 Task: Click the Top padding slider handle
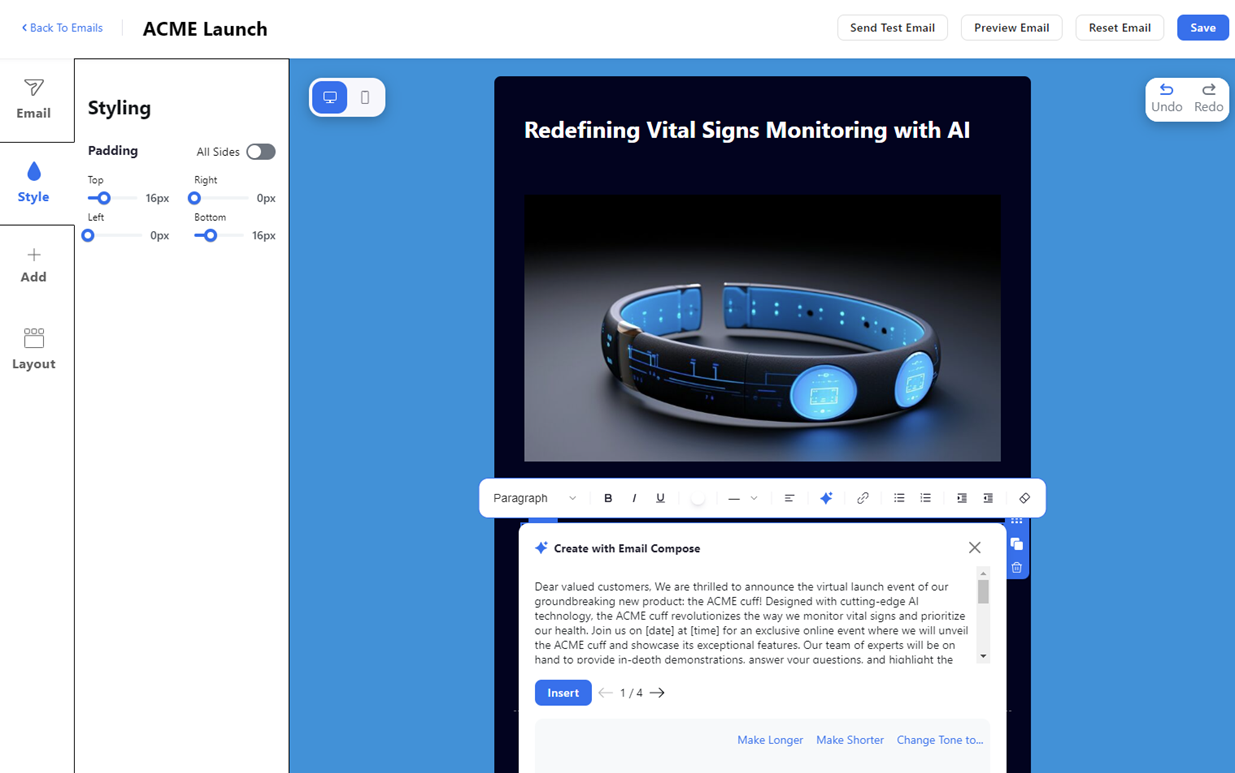click(104, 198)
